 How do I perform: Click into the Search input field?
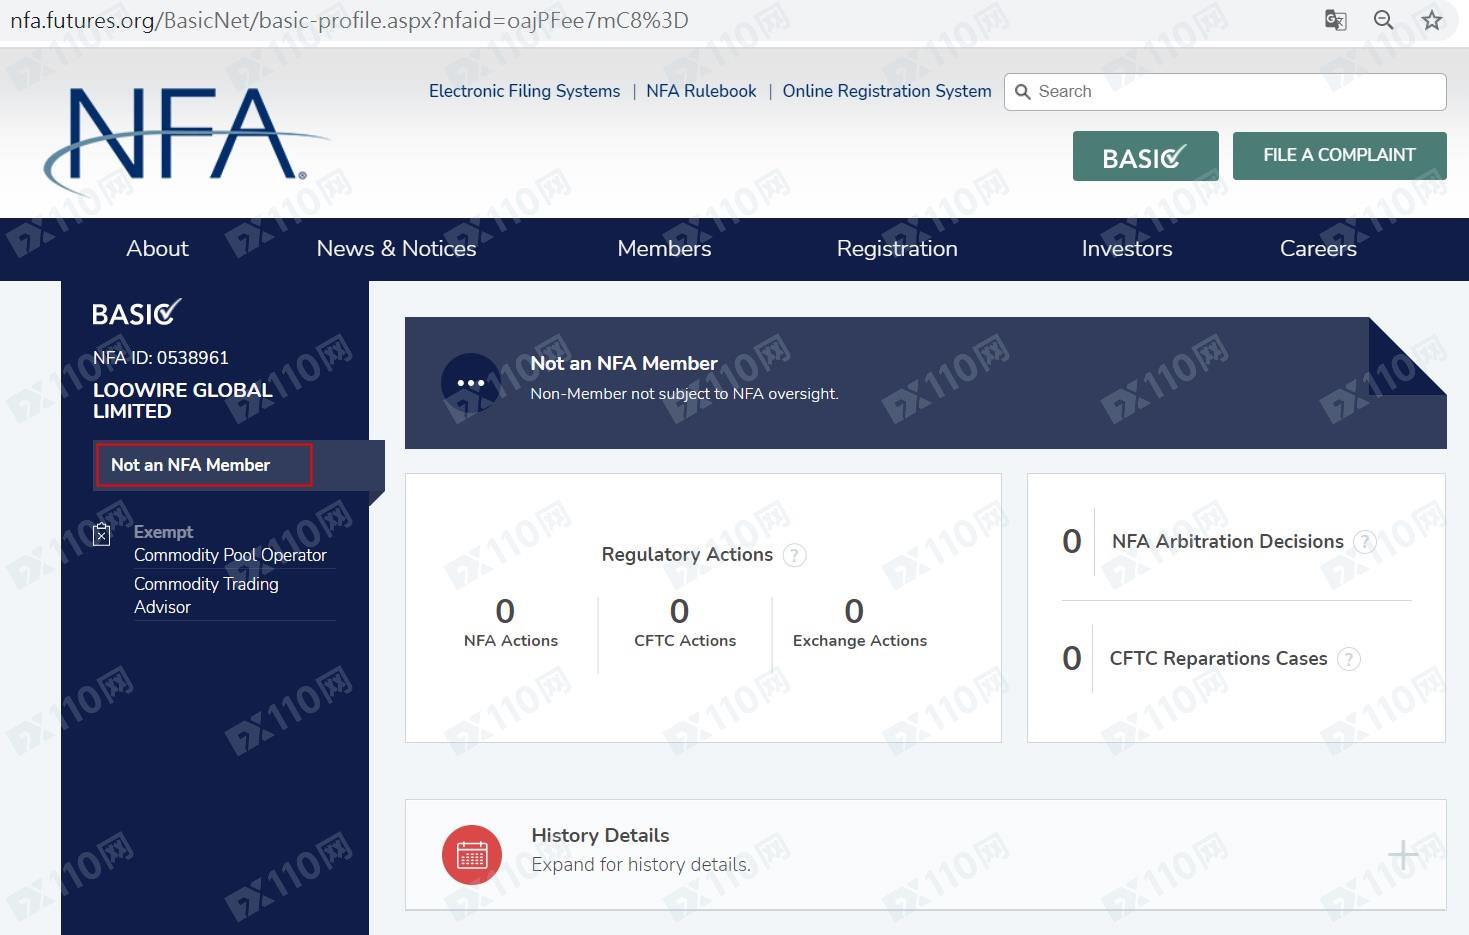click(x=1235, y=92)
